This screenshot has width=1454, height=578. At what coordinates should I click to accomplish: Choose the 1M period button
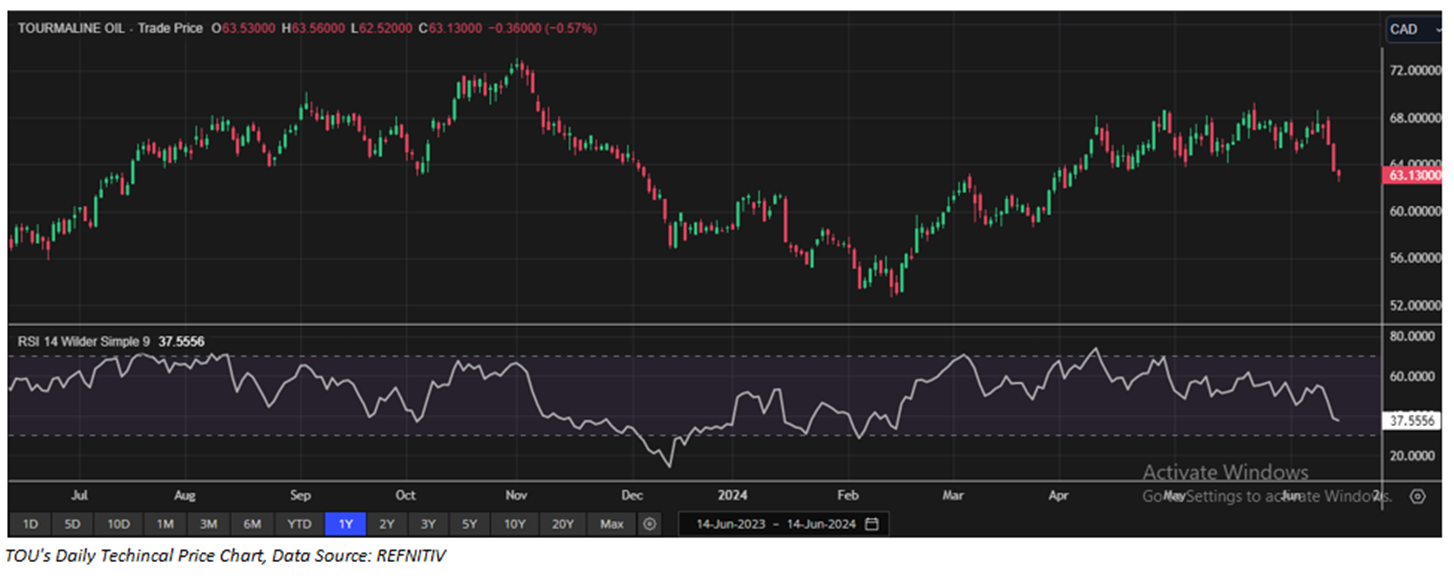(x=164, y=524)
